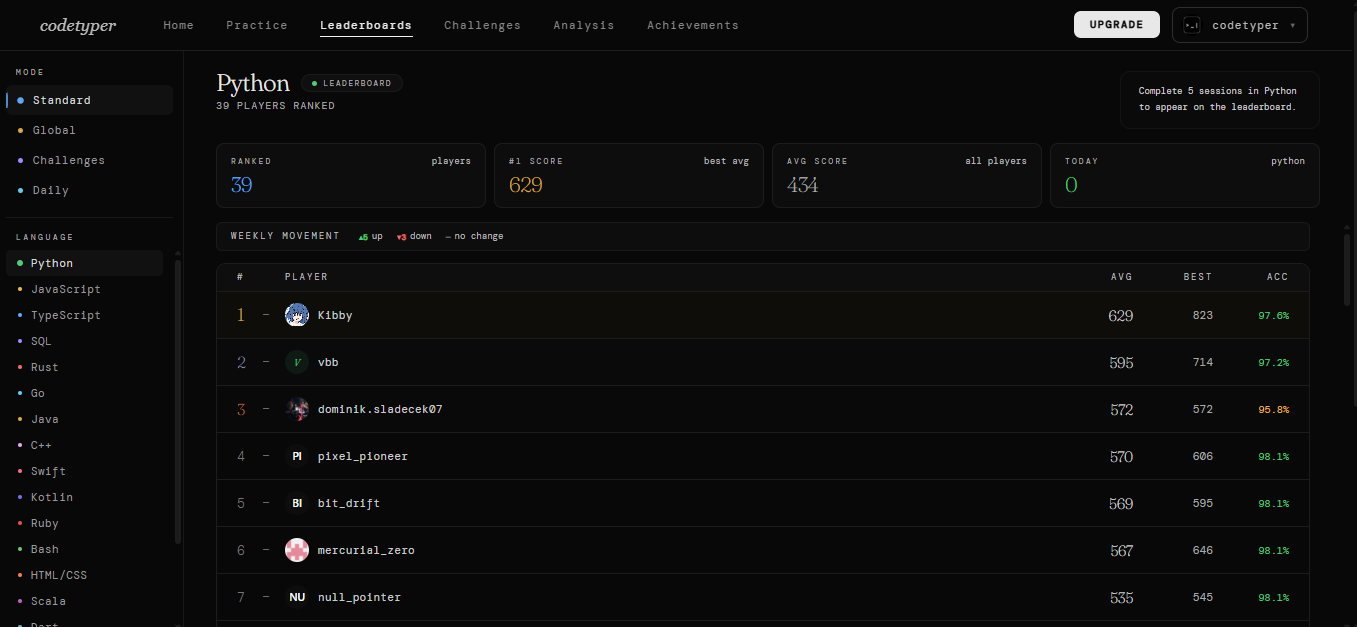Sort by the BEST column header

pyautogui.click(x=1197, y=277)
